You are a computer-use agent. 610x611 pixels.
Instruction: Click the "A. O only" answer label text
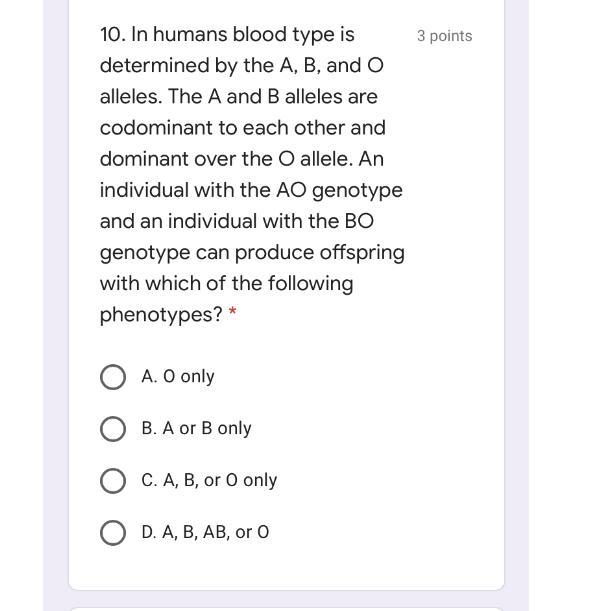(178, 377)
